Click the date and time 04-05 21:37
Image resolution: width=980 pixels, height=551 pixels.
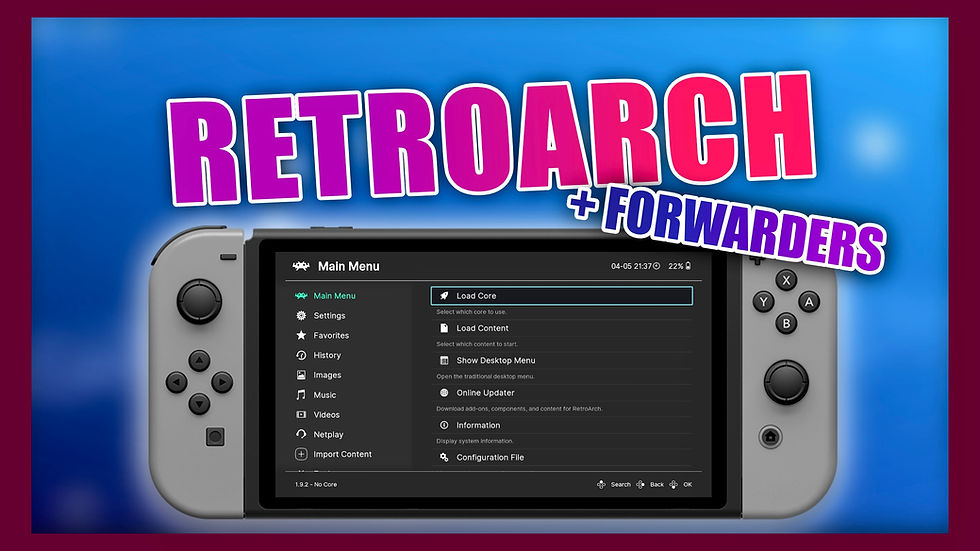[x=631, y=266]
